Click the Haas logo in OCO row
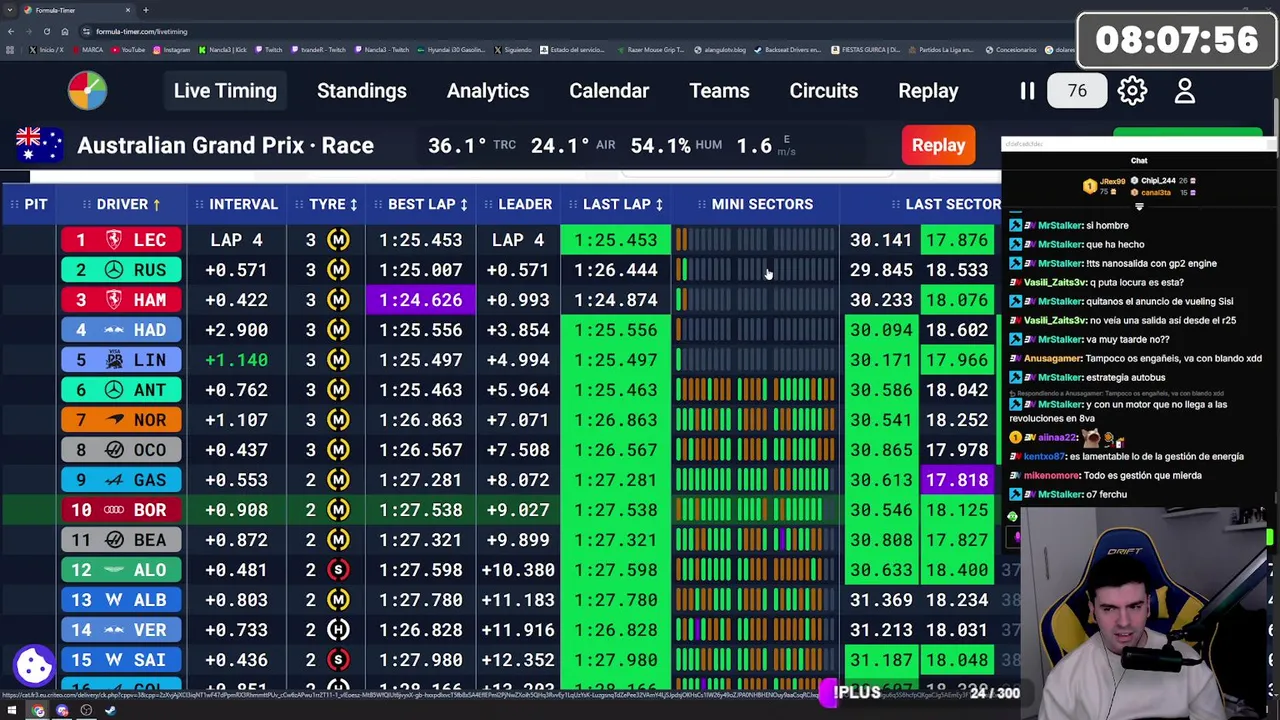 [114, 450]
